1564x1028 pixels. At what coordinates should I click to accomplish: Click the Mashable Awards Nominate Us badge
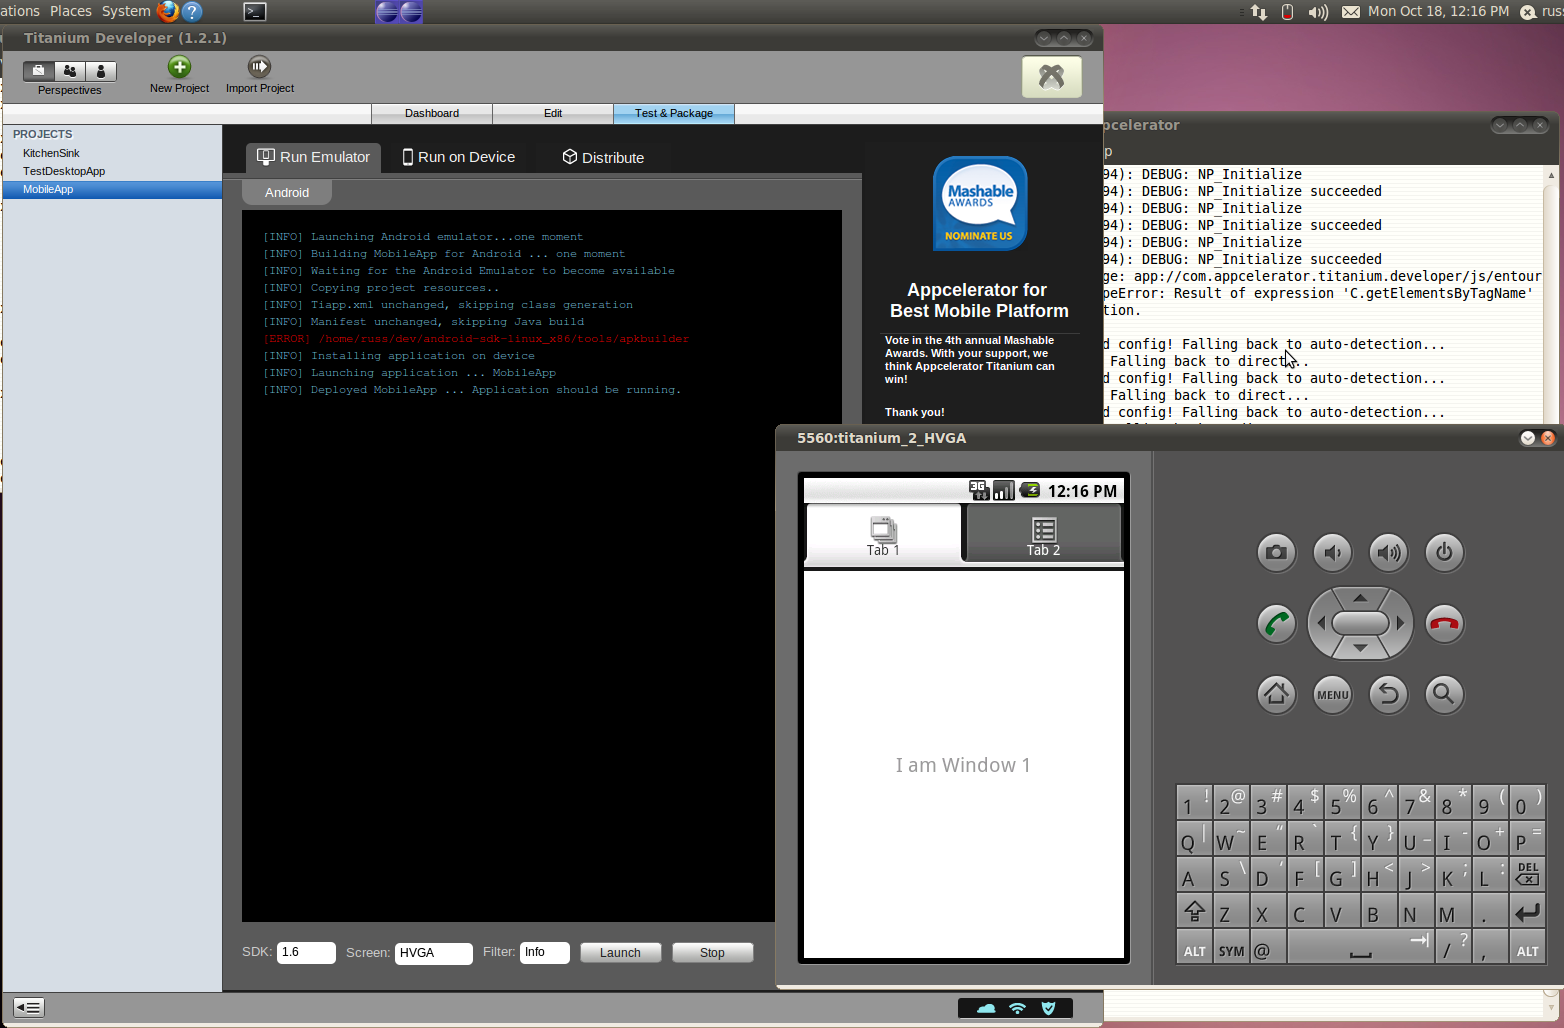pos(980,204)
